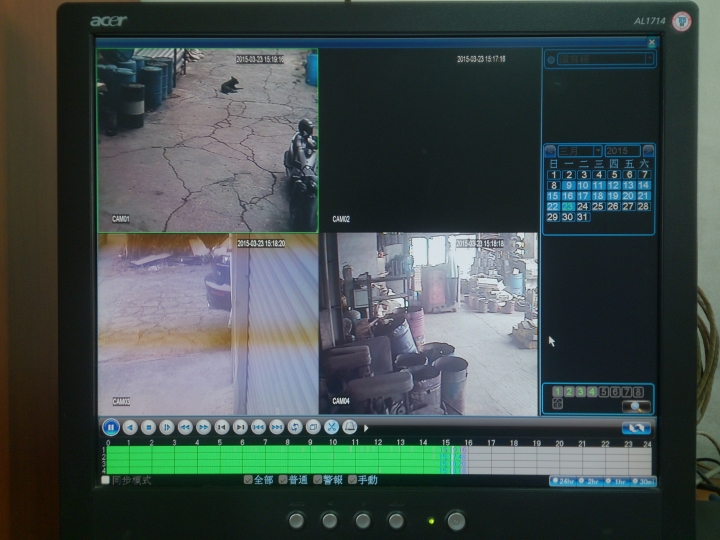The image size is (720, 540).
Task: Select date 1 in the calendar
Action: coord(554,174)
